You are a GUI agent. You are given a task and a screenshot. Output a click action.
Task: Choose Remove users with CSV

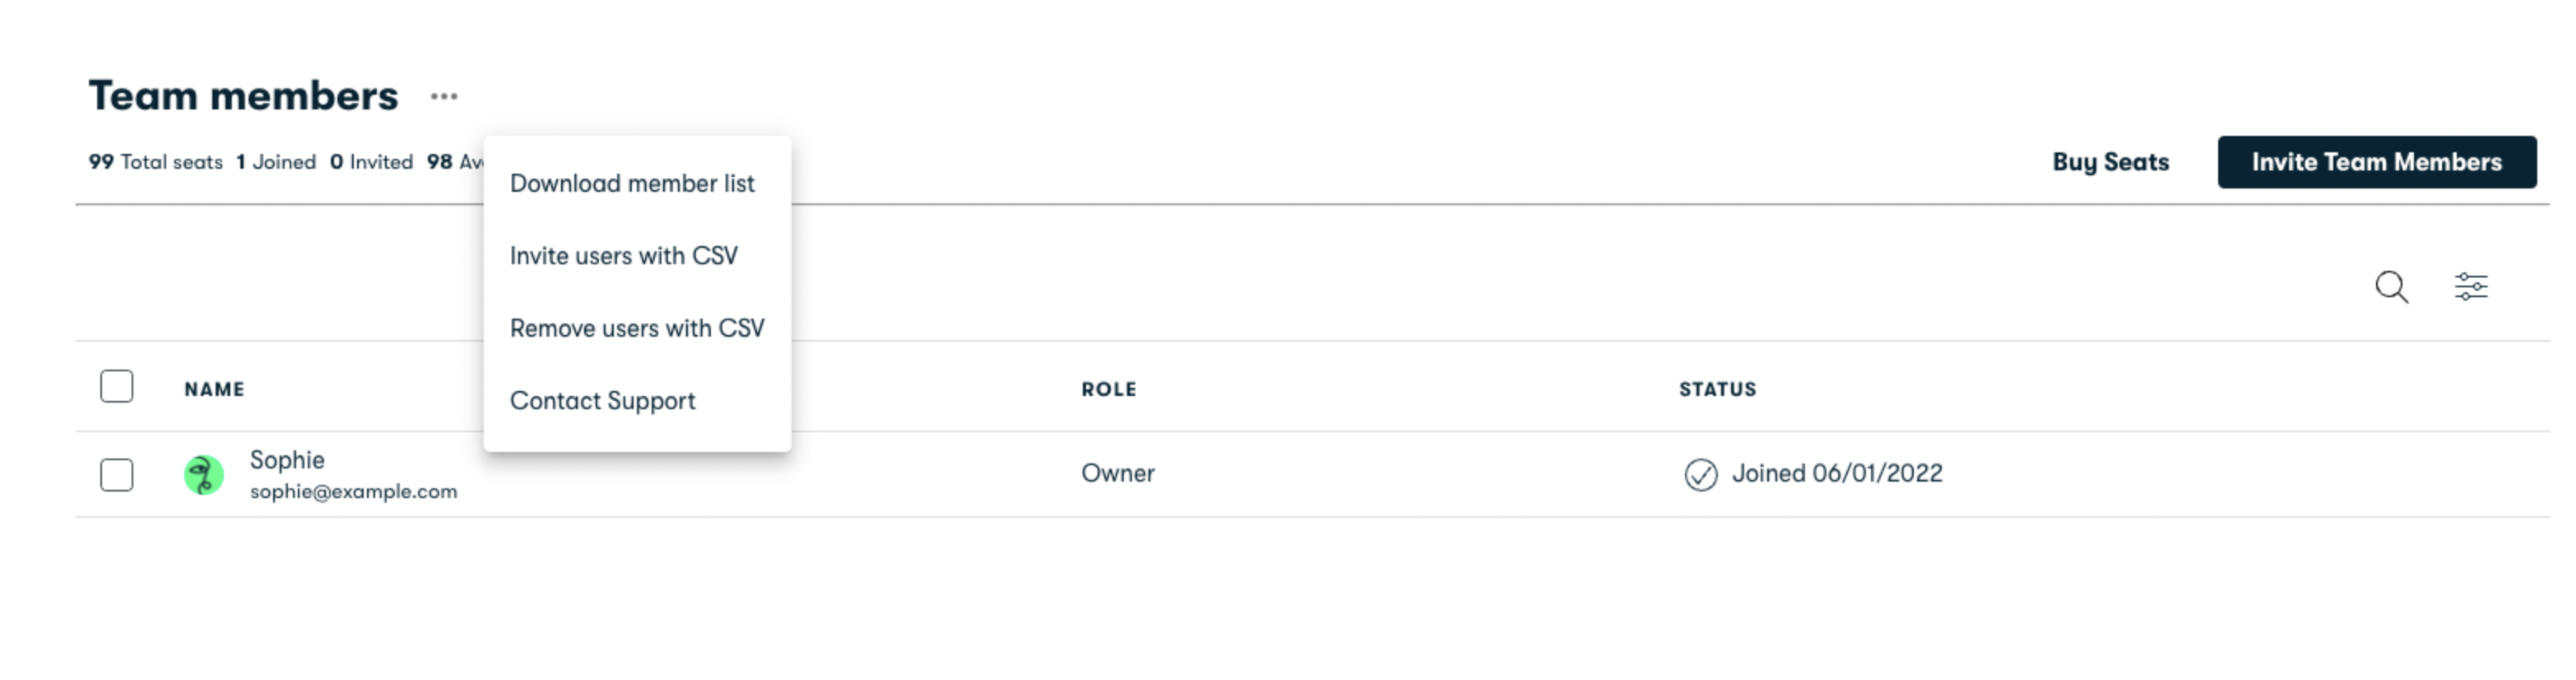pyautogui.click(x=637, y=328)
